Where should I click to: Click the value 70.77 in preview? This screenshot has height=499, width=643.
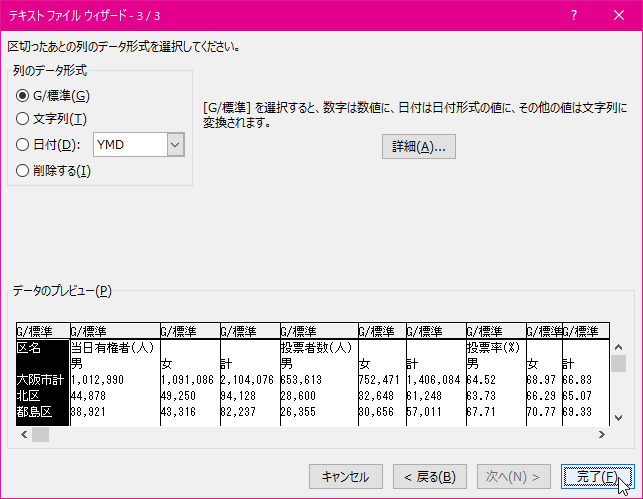coord(541,412)
